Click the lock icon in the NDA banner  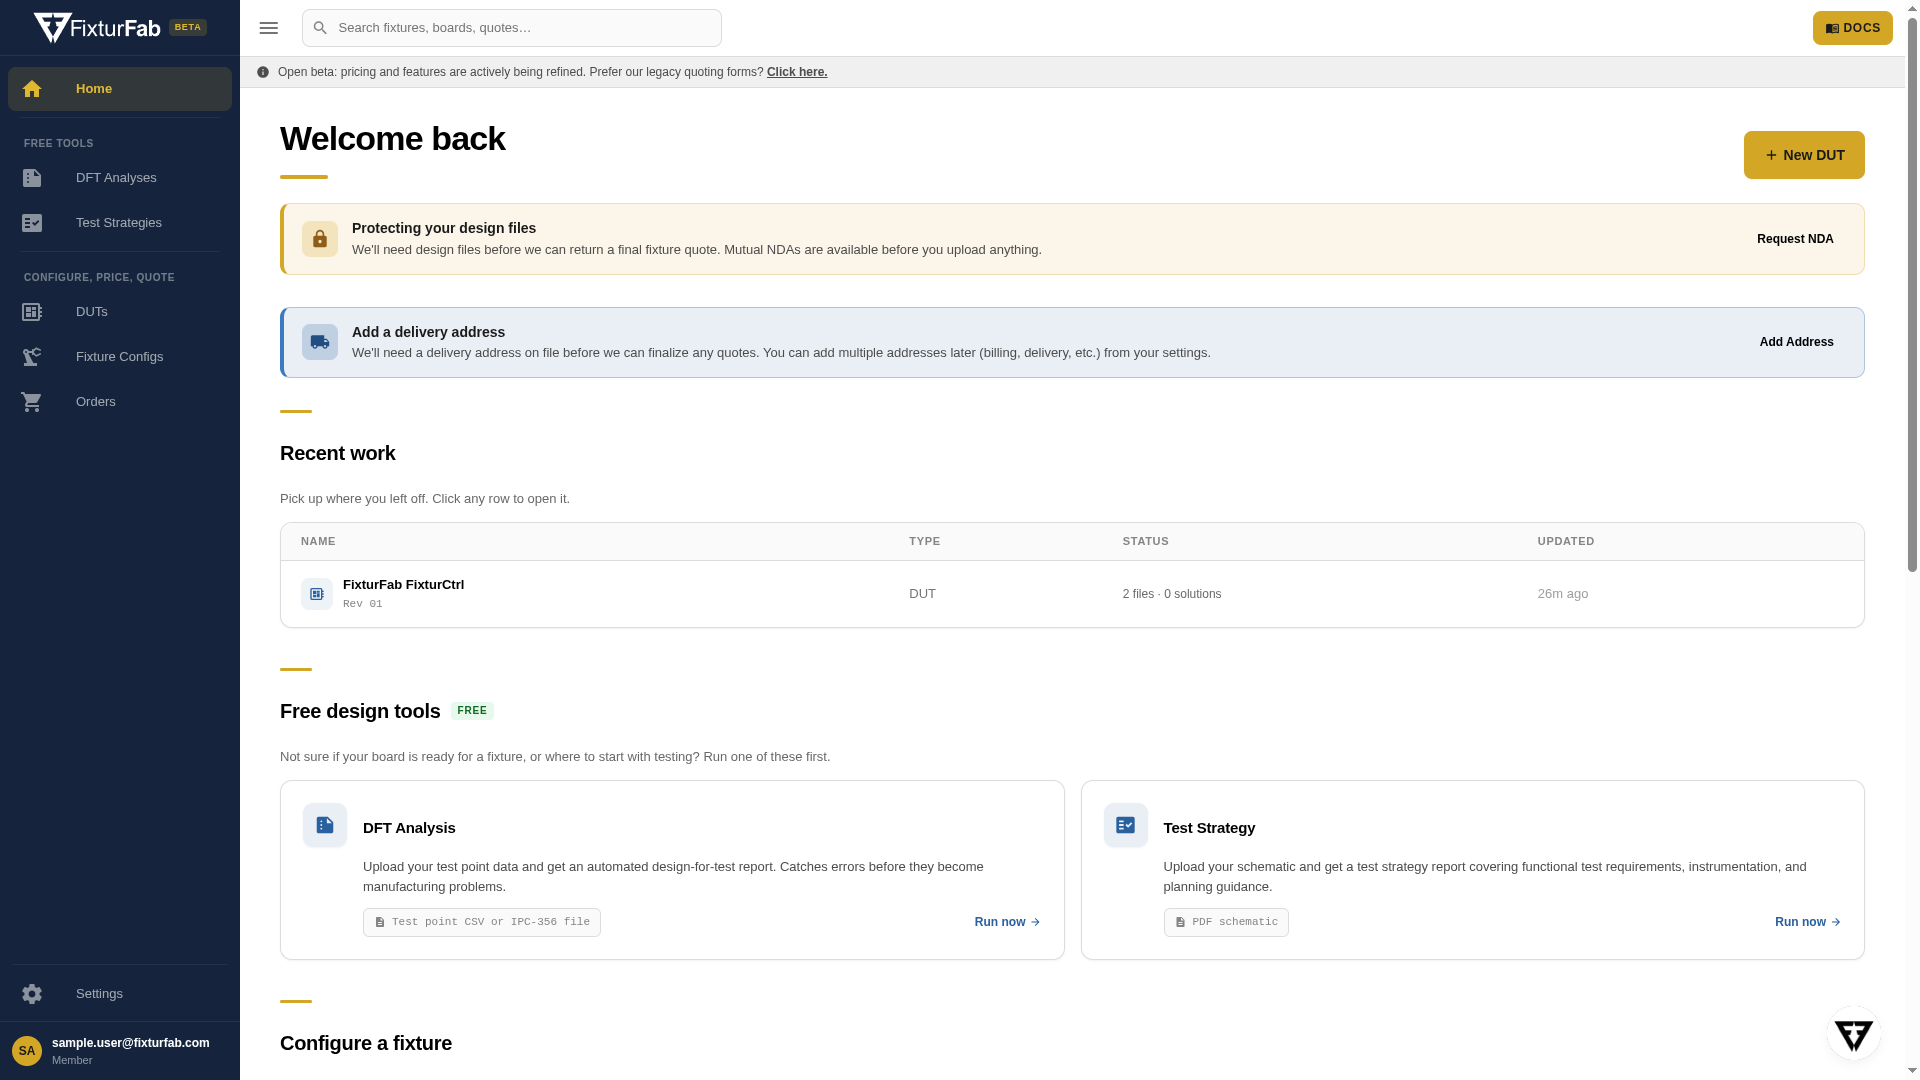pyautogui.click(x=320, y=239)
